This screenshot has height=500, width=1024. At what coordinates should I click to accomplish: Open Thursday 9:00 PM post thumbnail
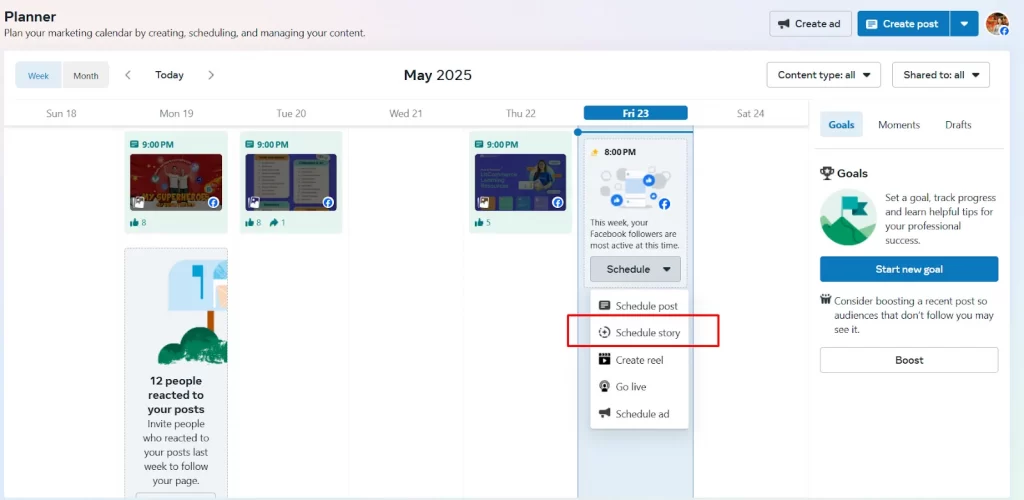tap(520, 182)
